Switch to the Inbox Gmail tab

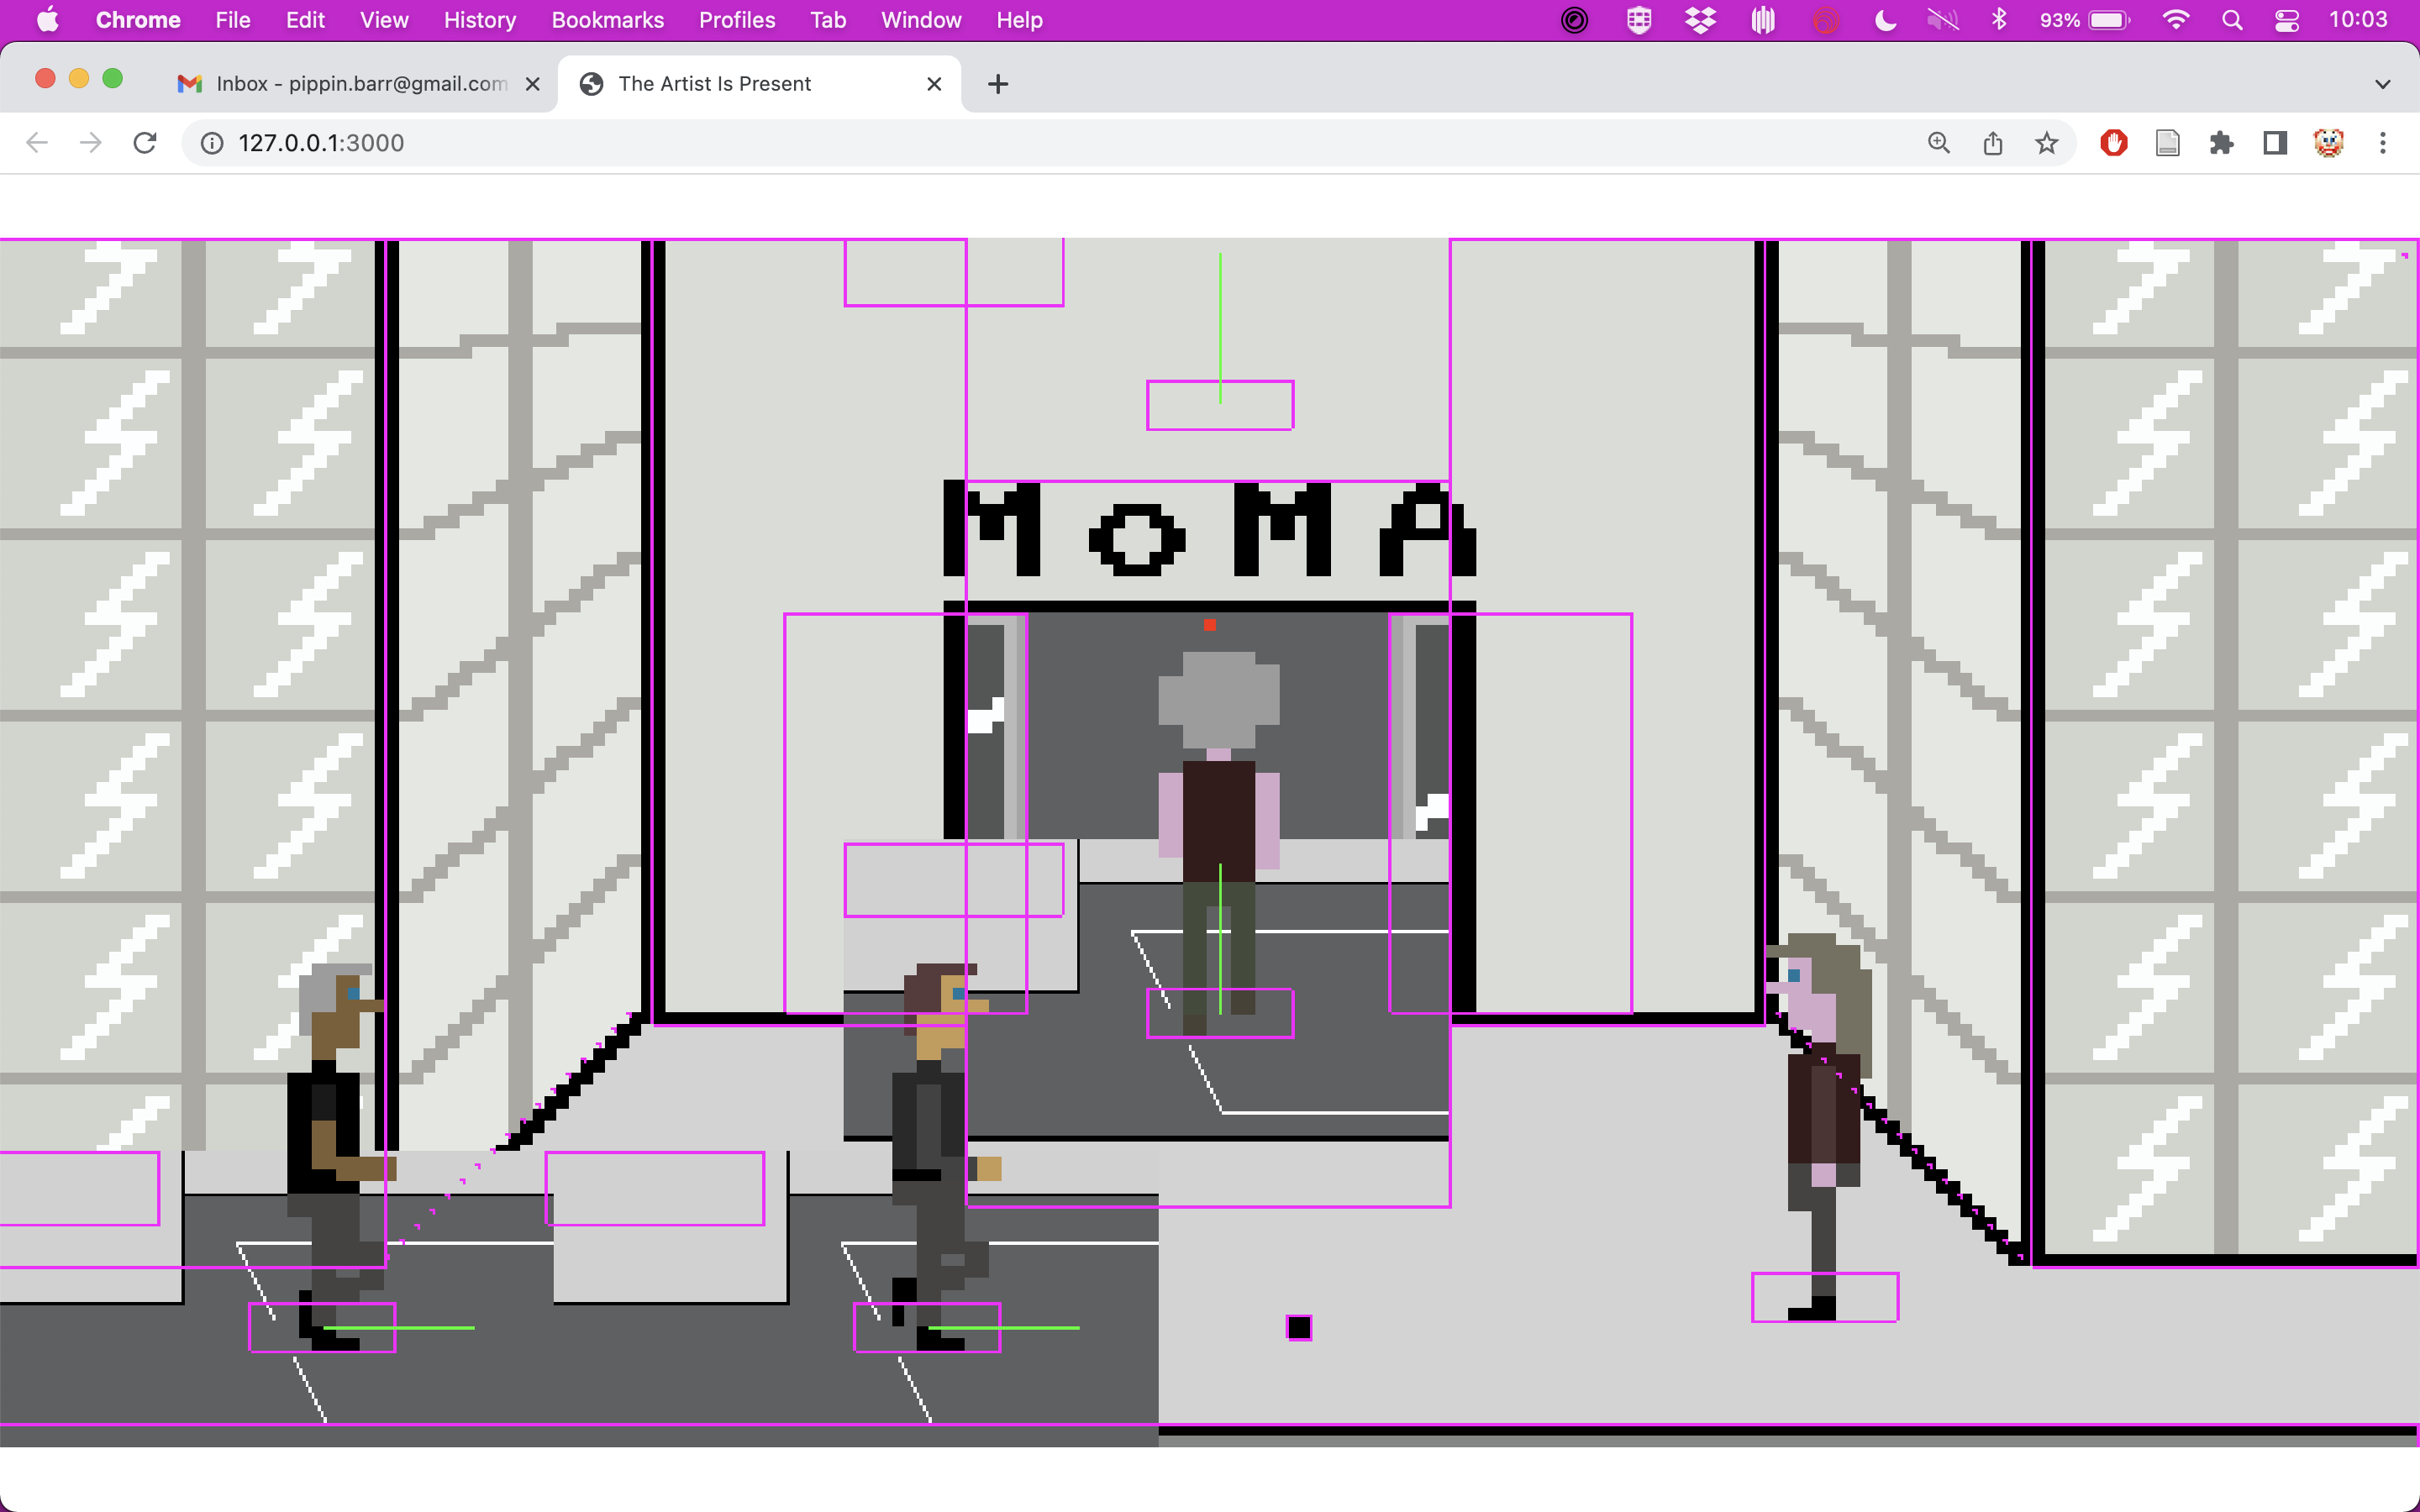click(x=359, y=84)
